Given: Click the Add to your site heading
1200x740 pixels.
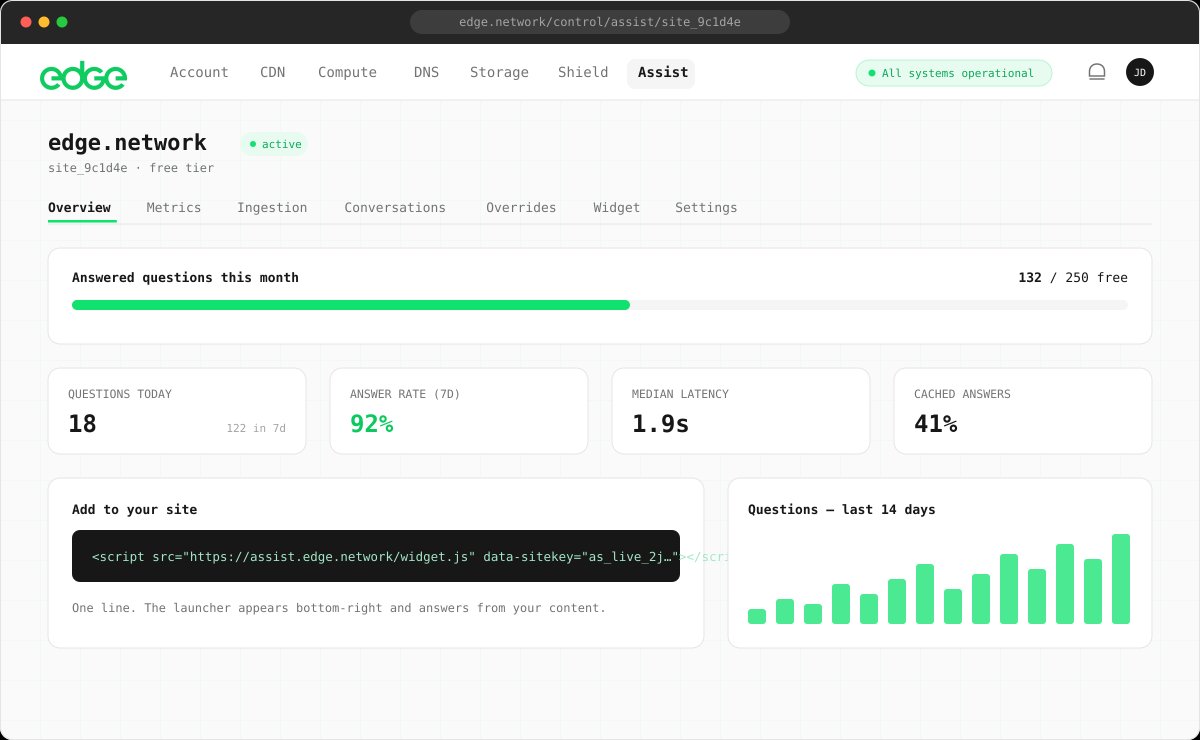Looking at the screenshot, I should coord(135,510).
